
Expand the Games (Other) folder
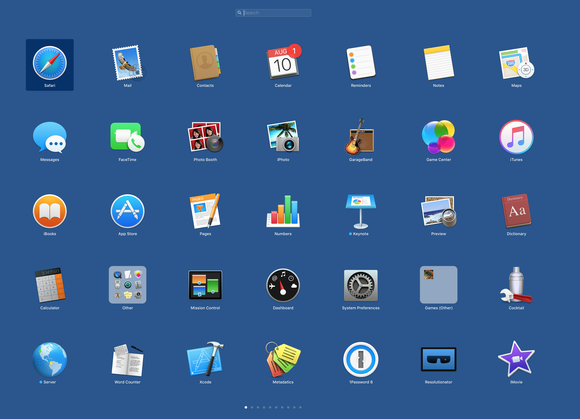click(439, 285)
